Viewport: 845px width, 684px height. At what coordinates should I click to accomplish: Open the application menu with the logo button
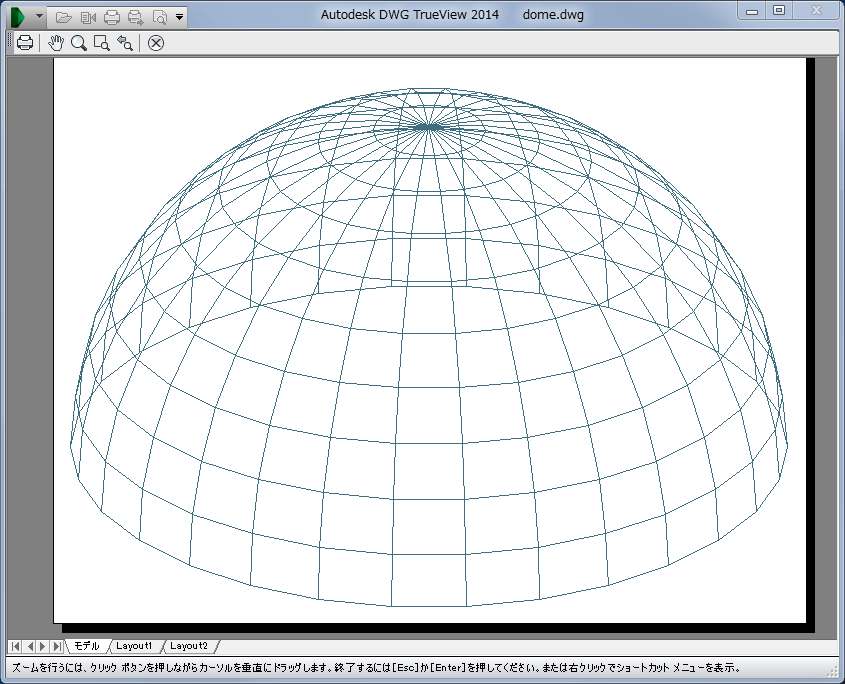coord(18,17)
